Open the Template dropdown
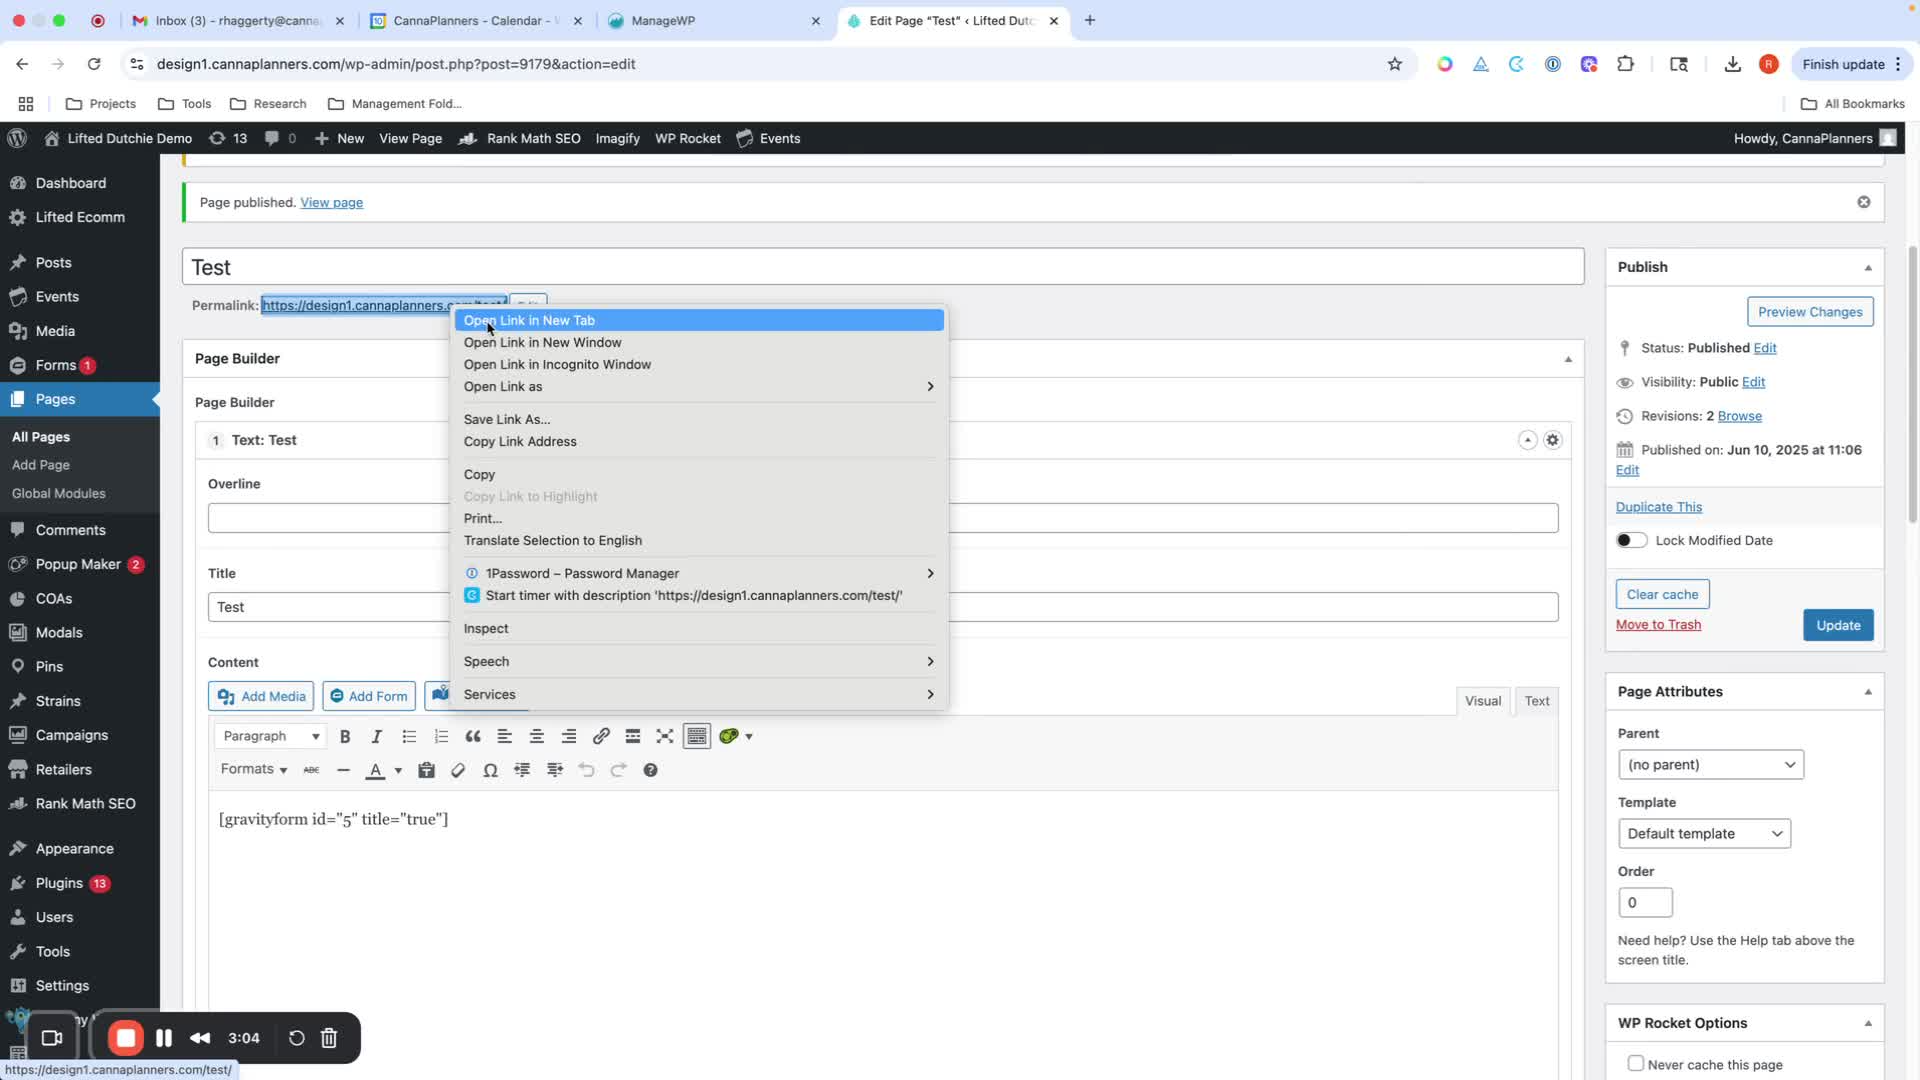 pos(1703,834)
